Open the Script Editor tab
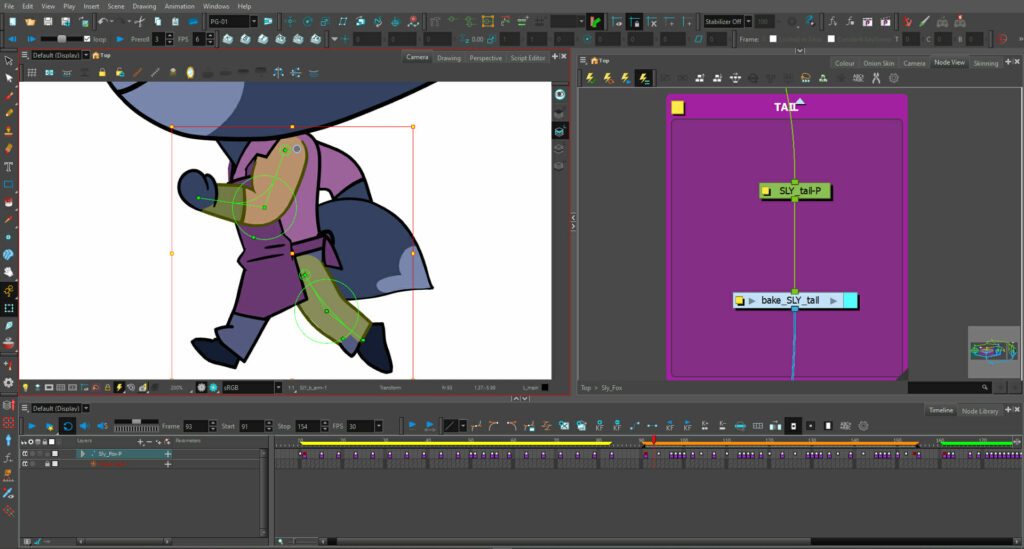Viewport: 1024px width, 549px height. coord(528,58)
